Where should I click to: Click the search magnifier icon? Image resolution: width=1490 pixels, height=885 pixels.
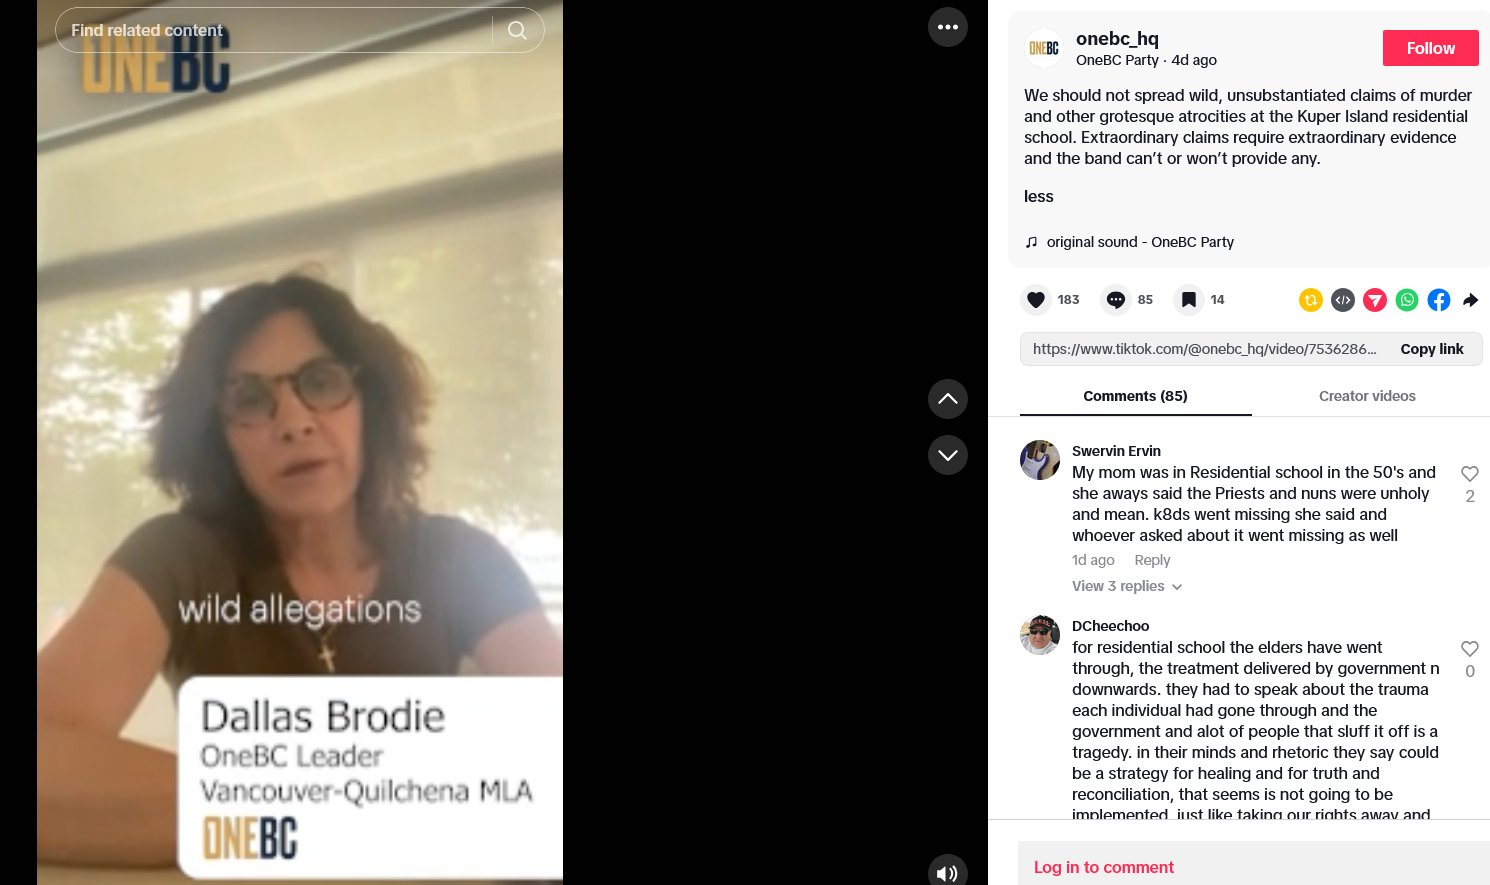click(517, 30)
